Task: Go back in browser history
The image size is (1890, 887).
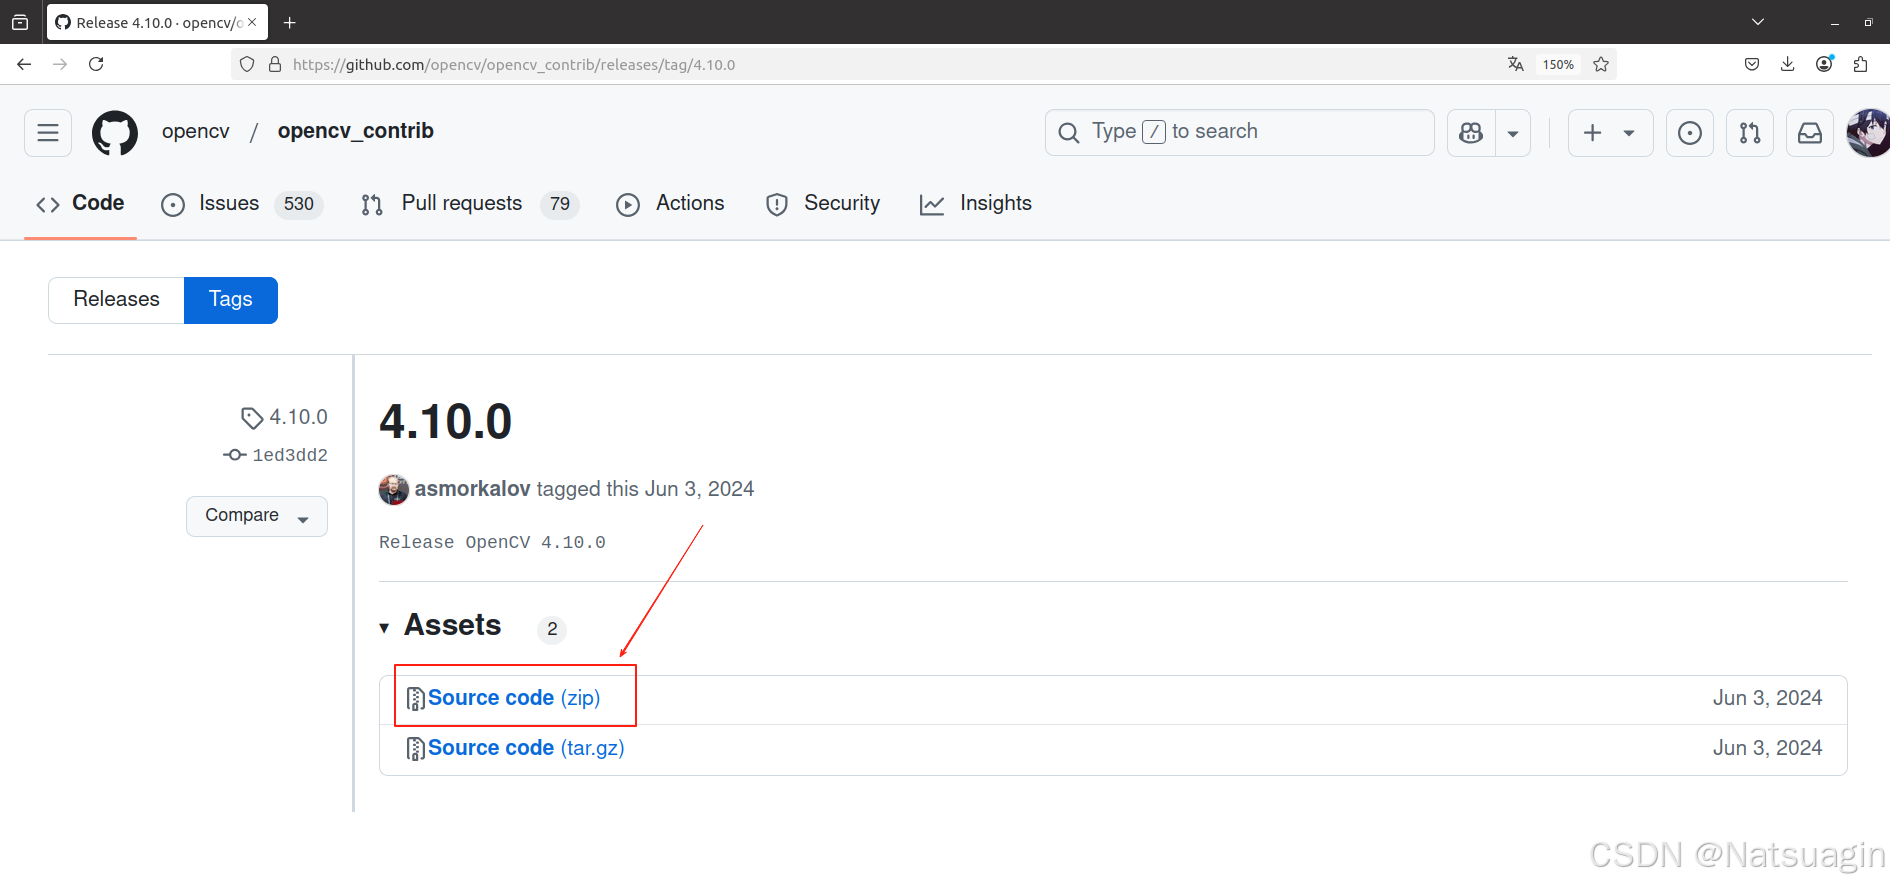Action: (24, 64)
